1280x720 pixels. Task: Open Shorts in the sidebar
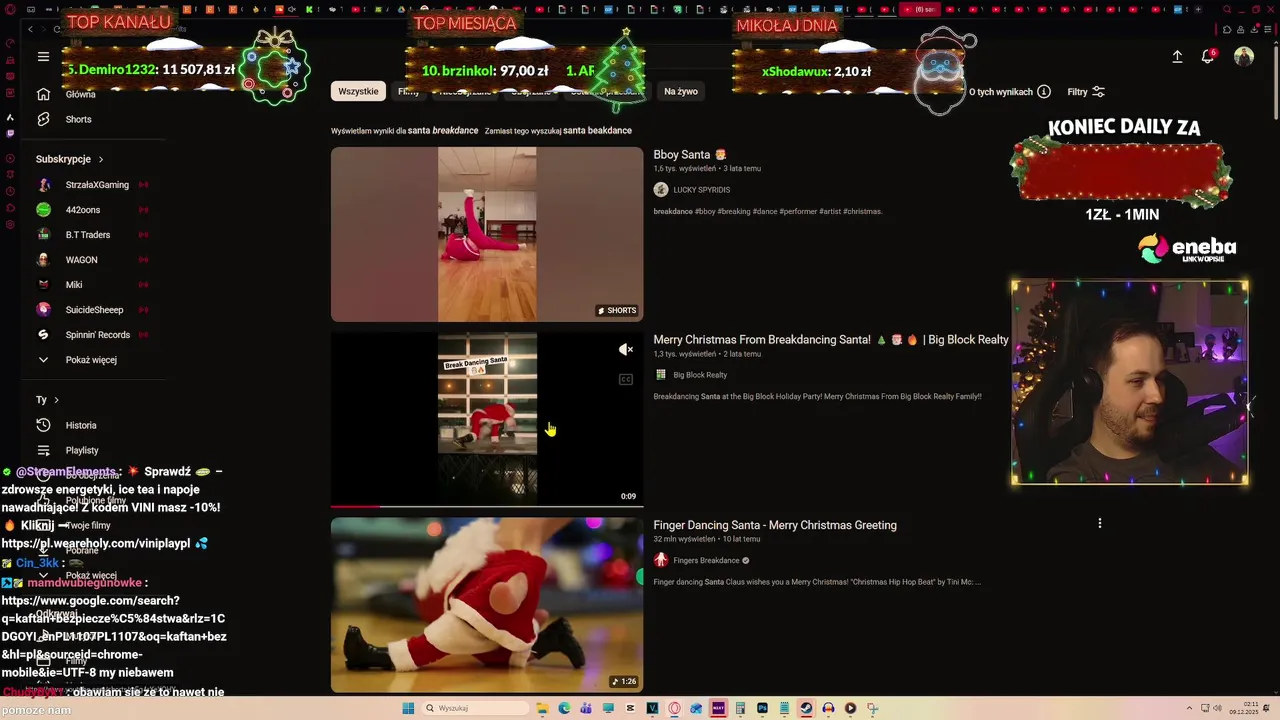tap(78, 119)
